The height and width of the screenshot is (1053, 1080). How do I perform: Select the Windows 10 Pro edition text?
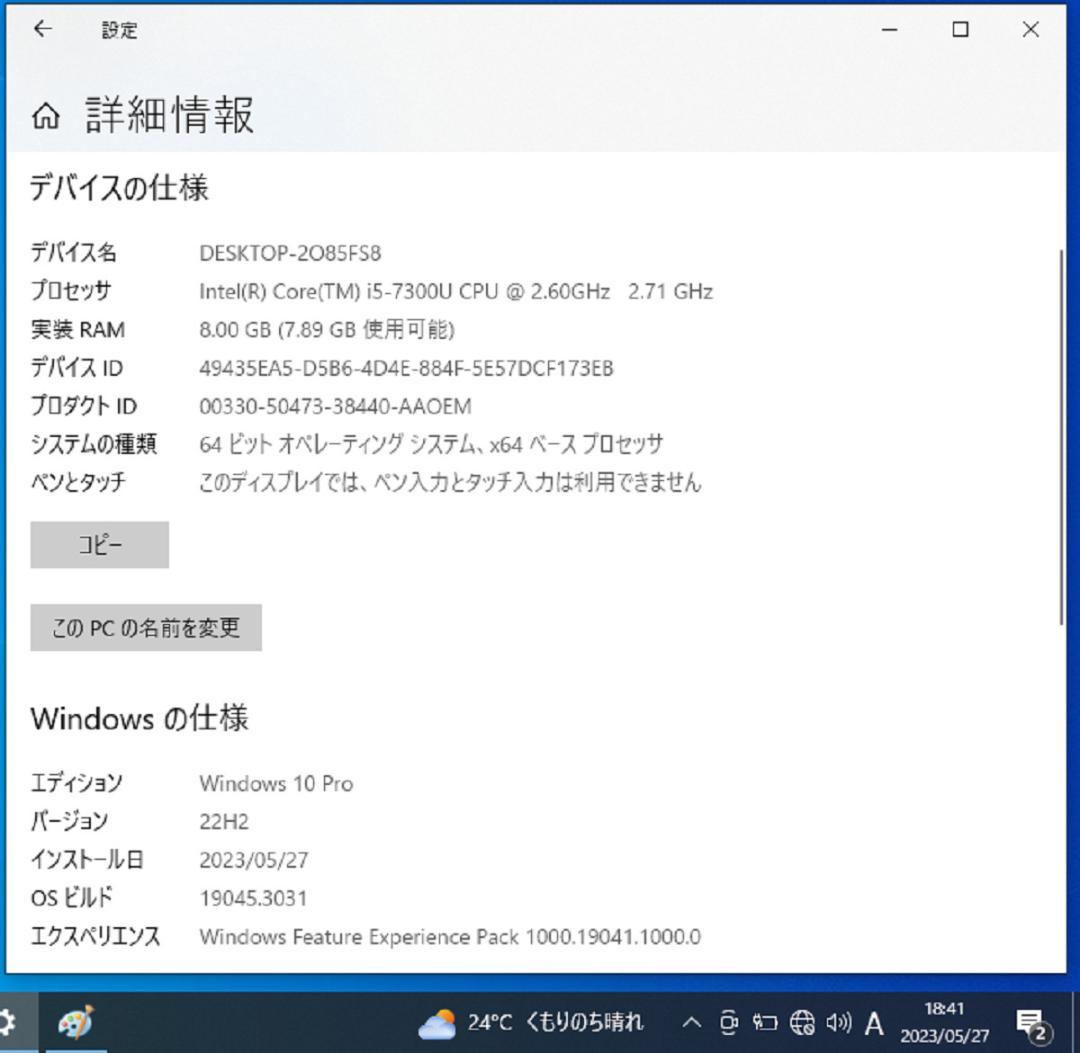point(277,784)
